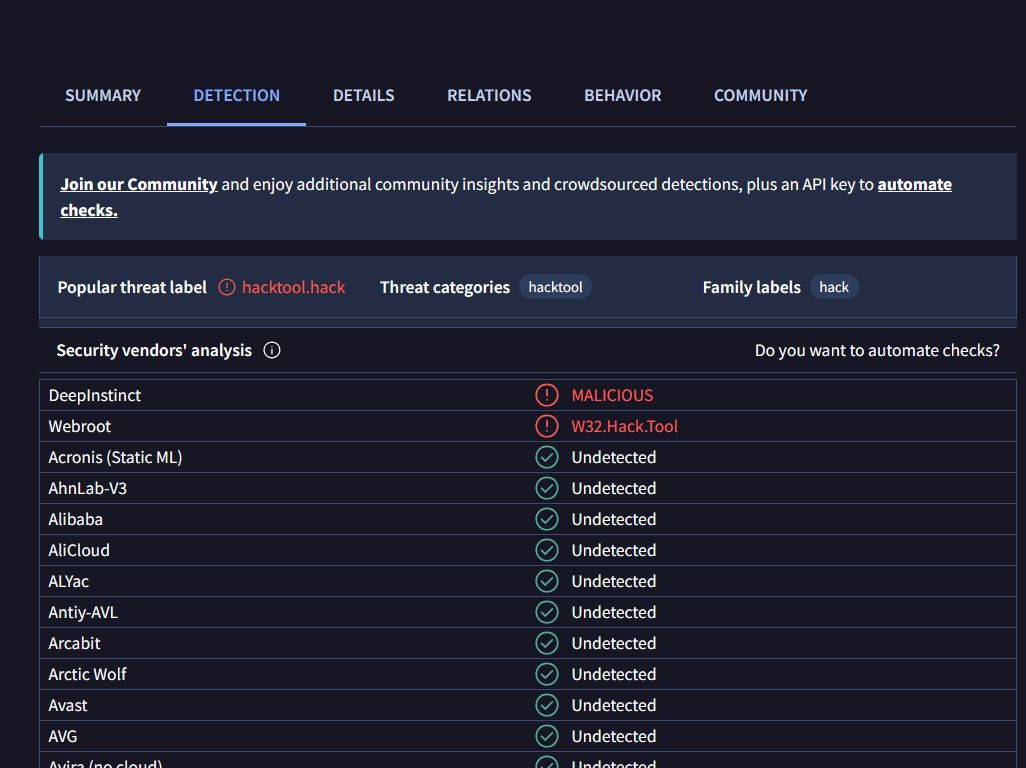Go to the RELATIONS tab
The height and width of the screenshot is (768, 1026).
point(489,96)
